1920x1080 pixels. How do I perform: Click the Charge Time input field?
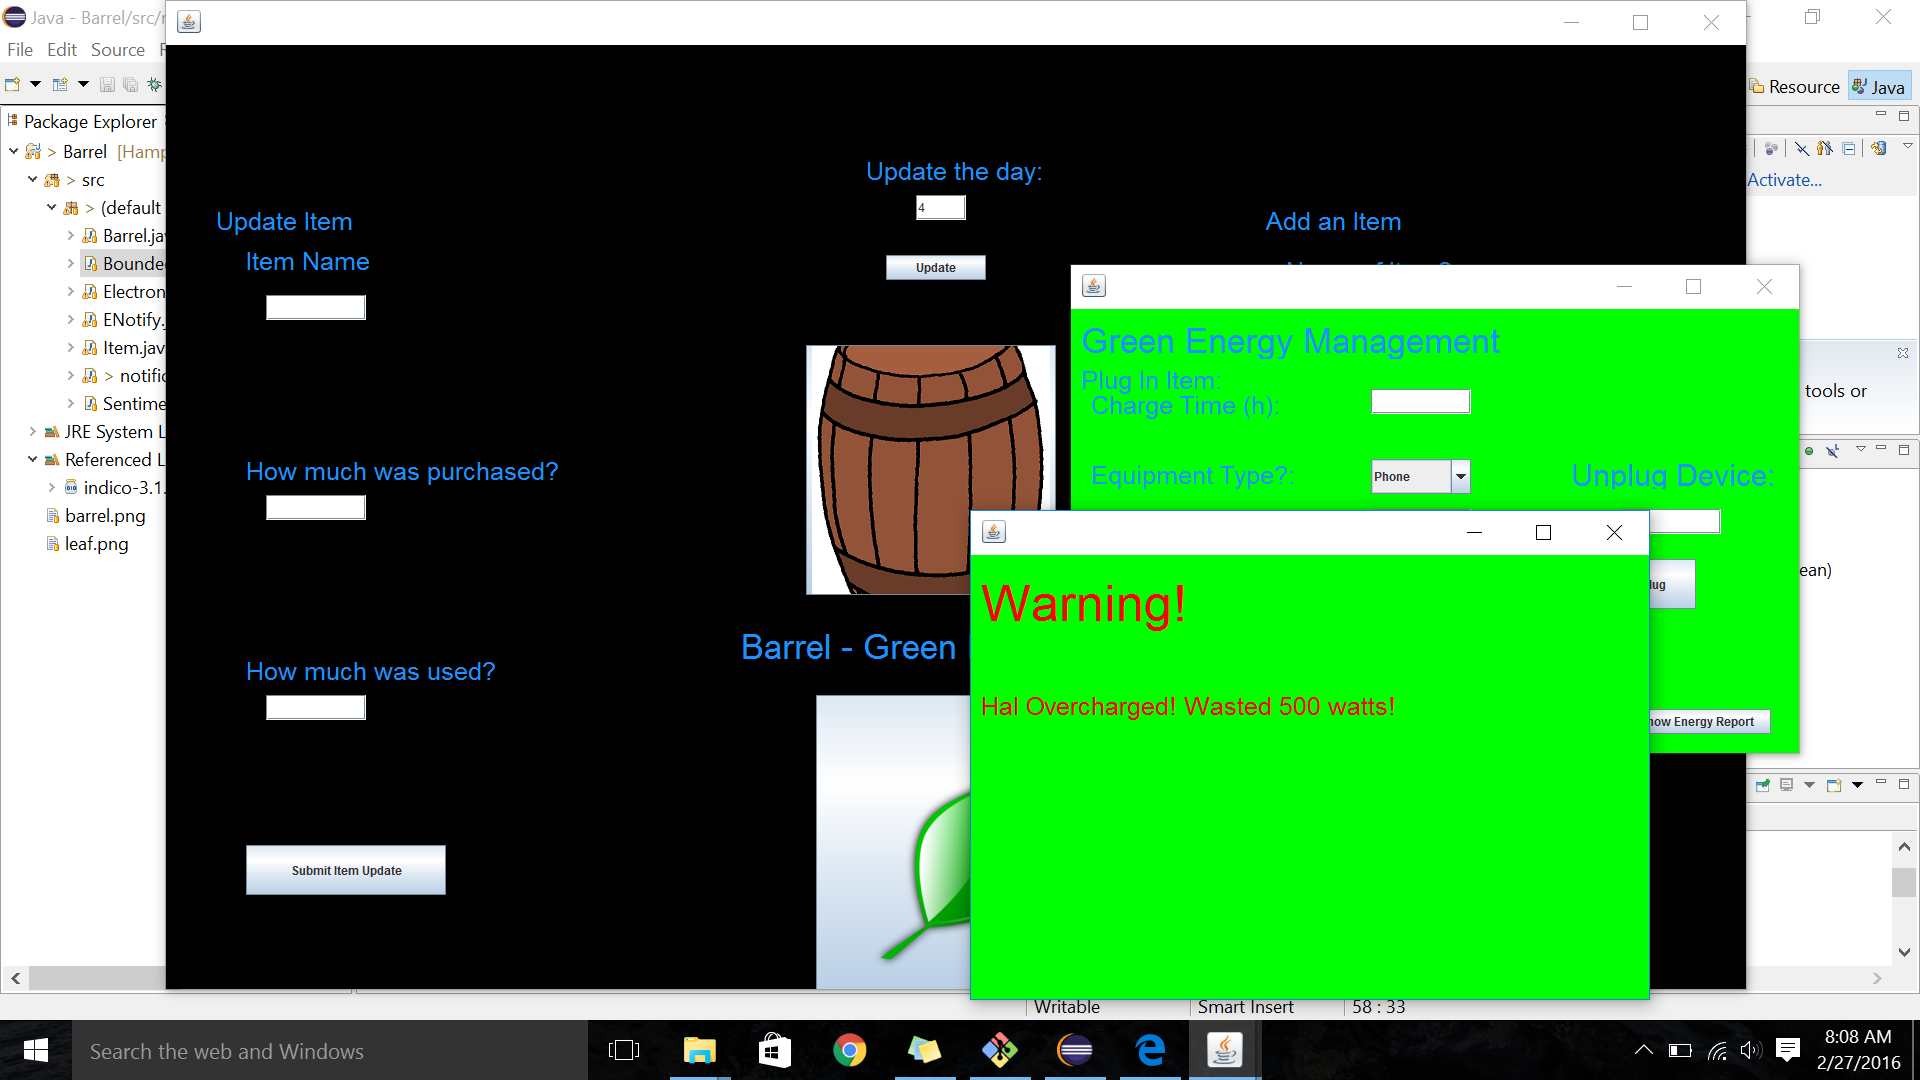point(1420,402)
